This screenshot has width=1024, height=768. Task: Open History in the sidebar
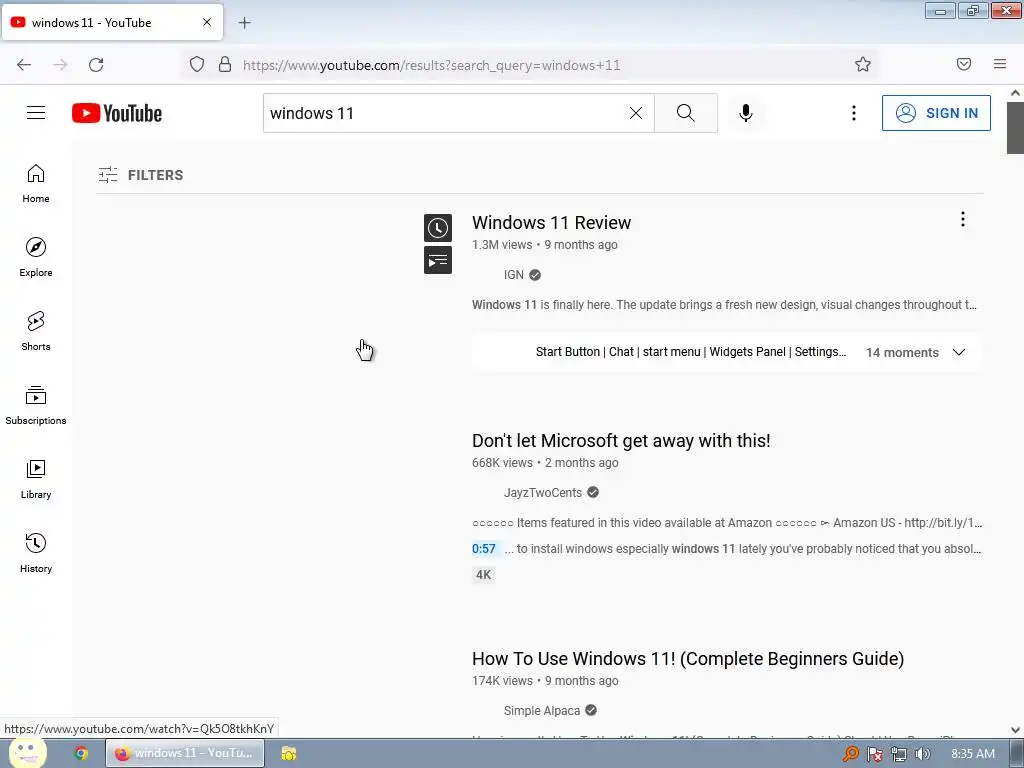(x=36, y=553)
